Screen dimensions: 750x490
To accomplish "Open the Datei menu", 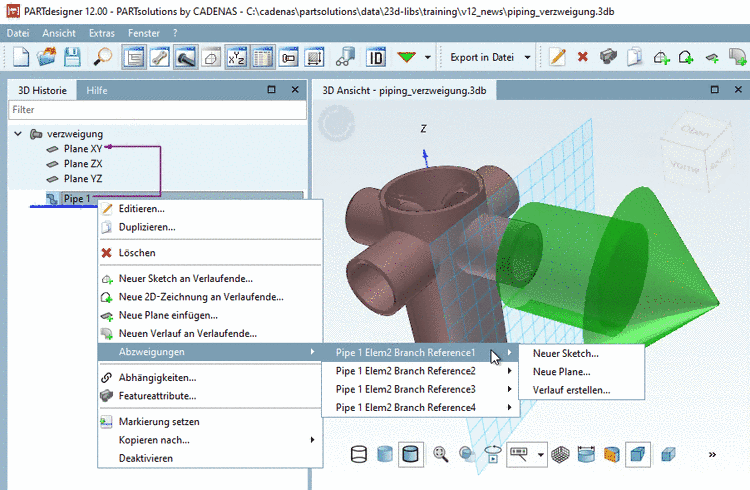I will coord(18,33).
